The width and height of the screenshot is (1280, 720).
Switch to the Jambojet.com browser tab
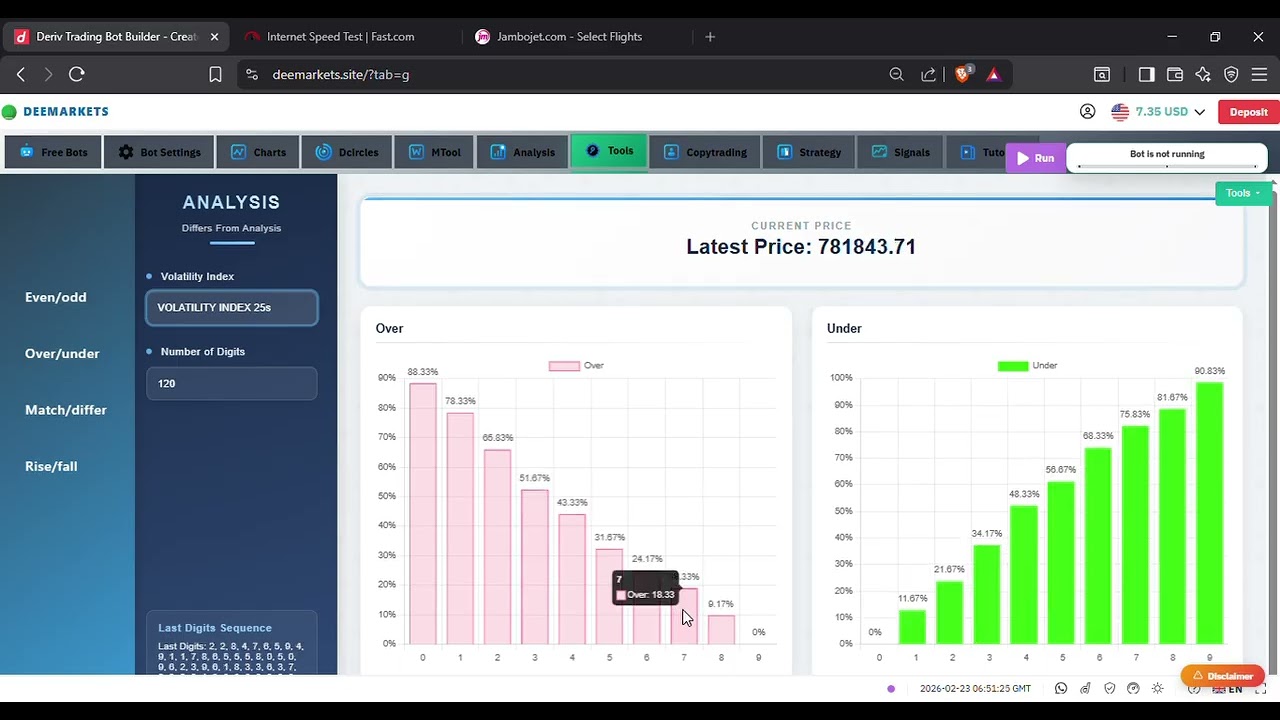(571, 37)
